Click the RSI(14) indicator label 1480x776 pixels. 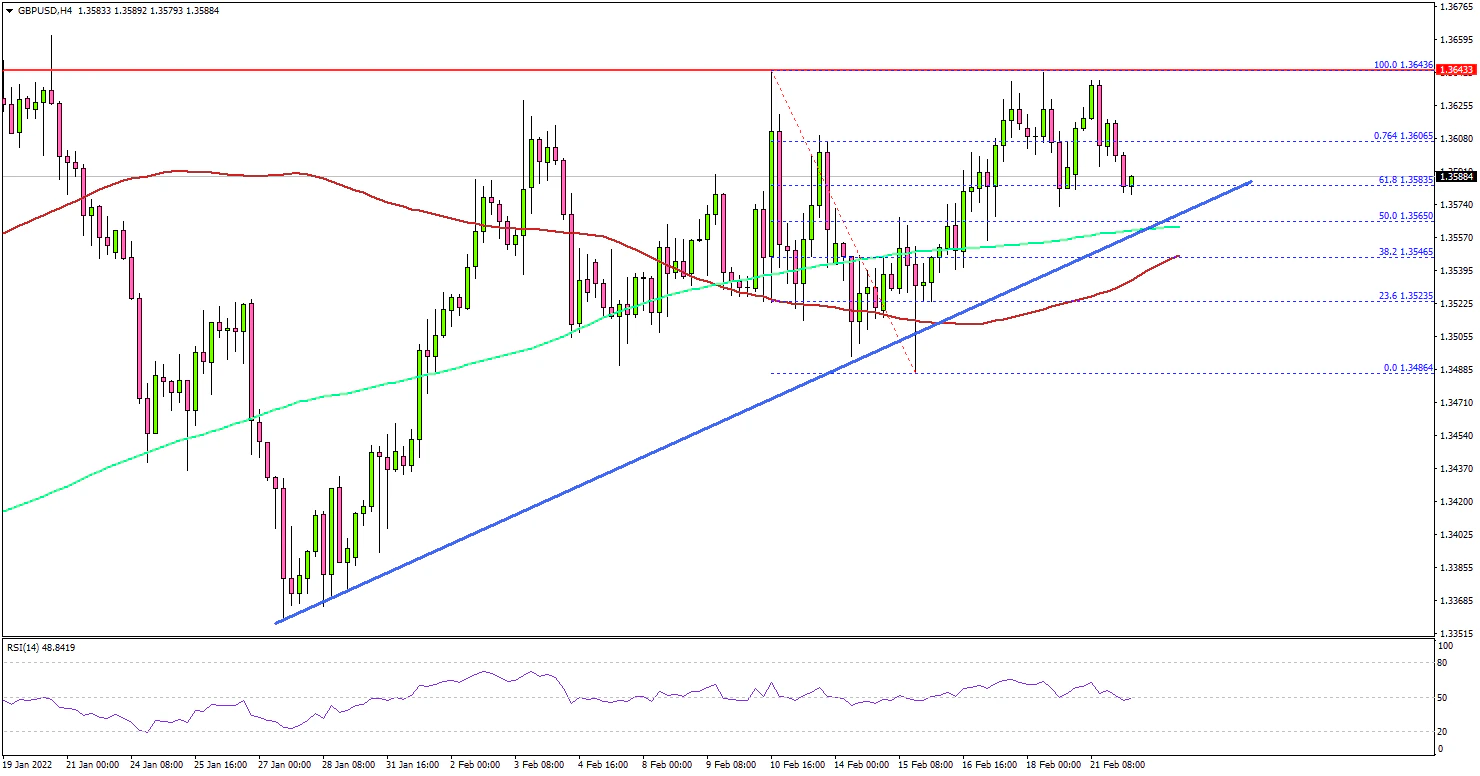coord(40,647)
